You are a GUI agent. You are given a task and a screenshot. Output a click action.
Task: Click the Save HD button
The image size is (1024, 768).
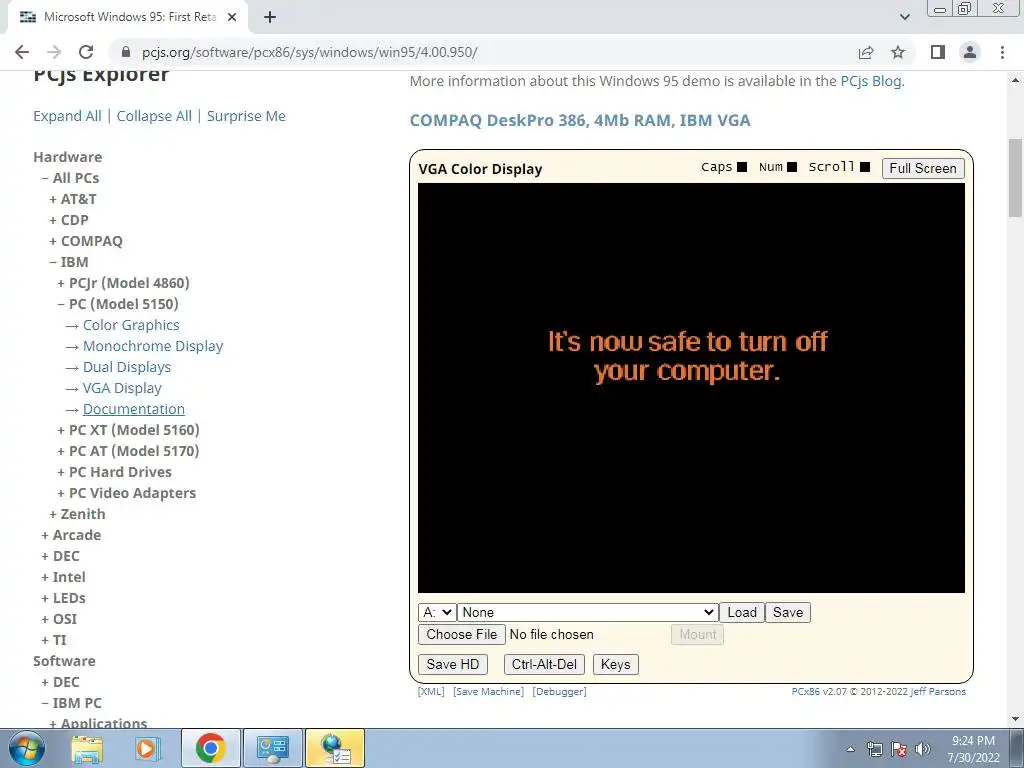[453, 665]
